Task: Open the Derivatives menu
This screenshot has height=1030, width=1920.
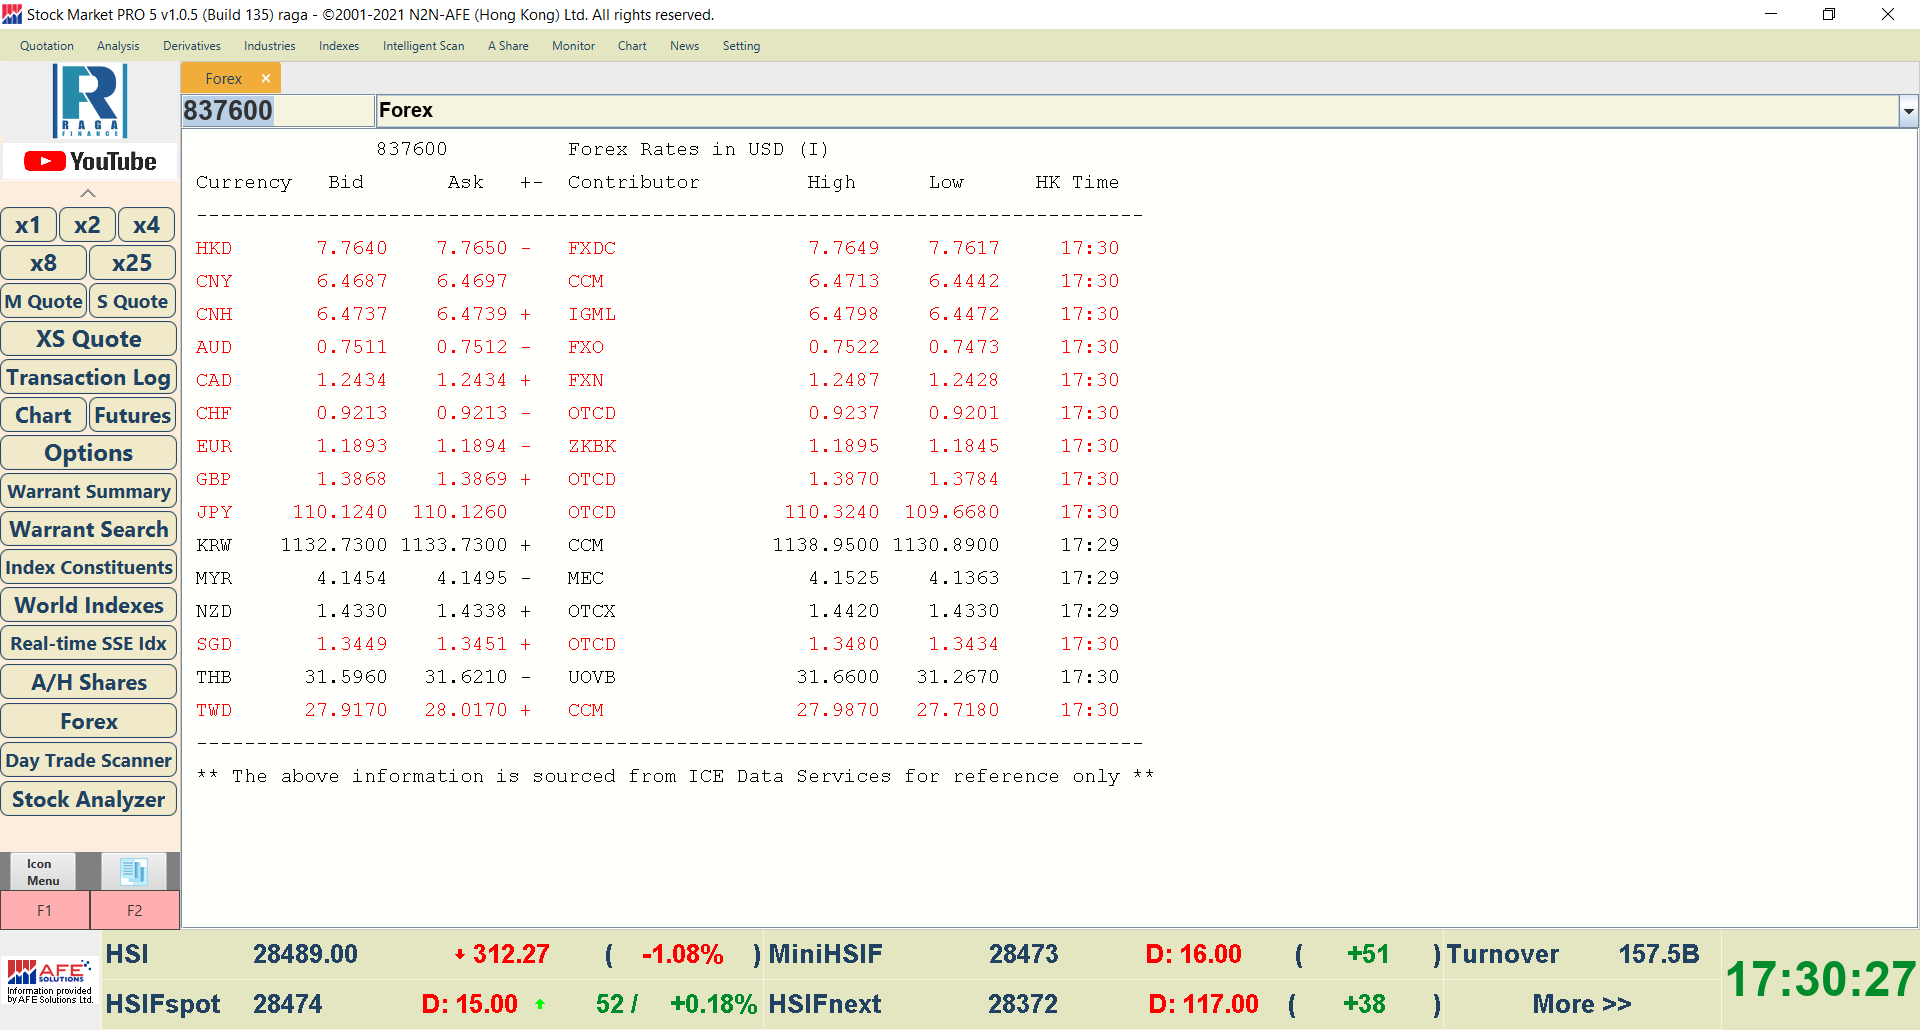Action: (191, 46)
